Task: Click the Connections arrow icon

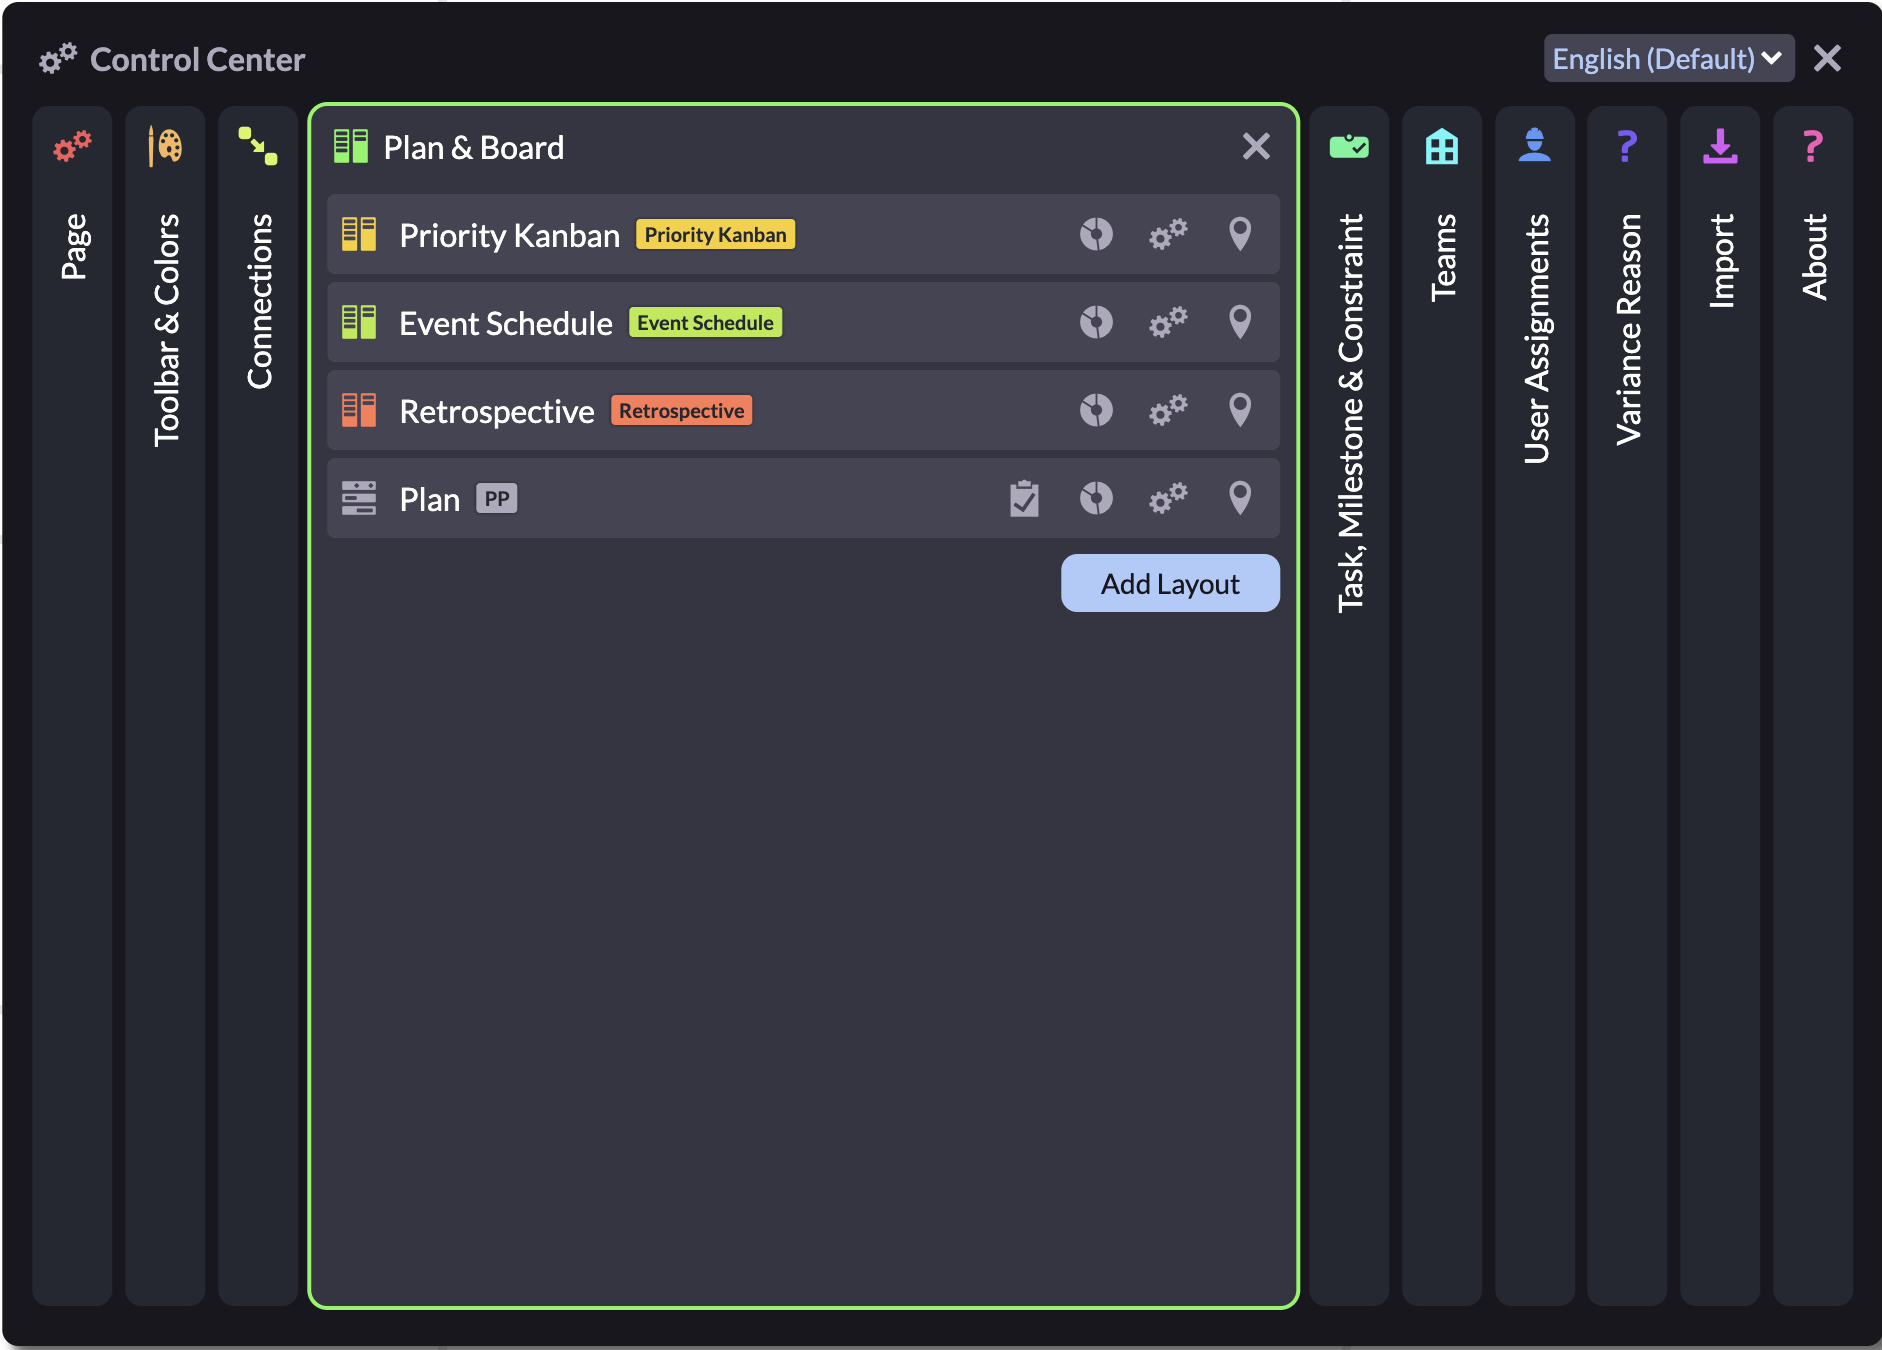Action: pyautogui.click(x=258, y=147)
